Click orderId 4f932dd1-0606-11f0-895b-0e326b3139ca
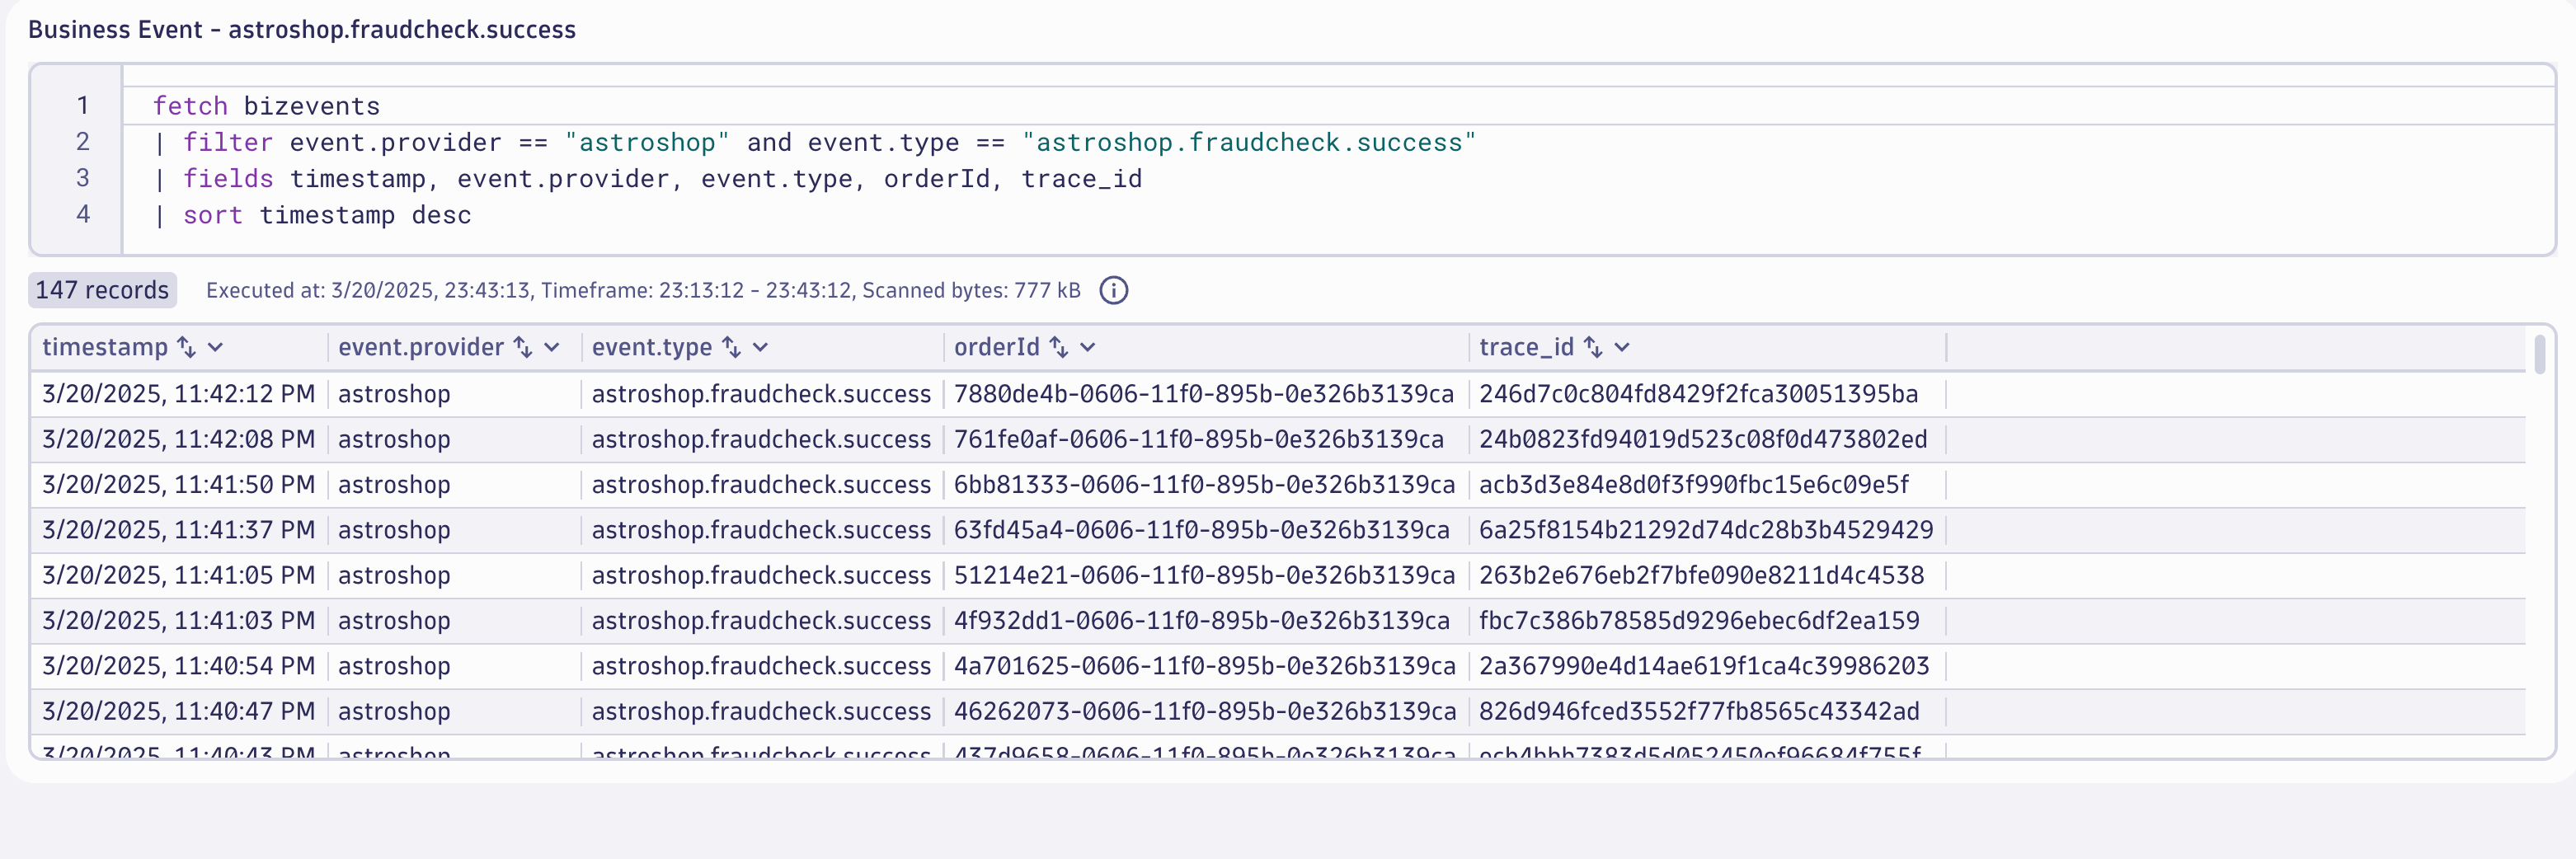This screenshot has height=859, width=2576. (1201, 620)
